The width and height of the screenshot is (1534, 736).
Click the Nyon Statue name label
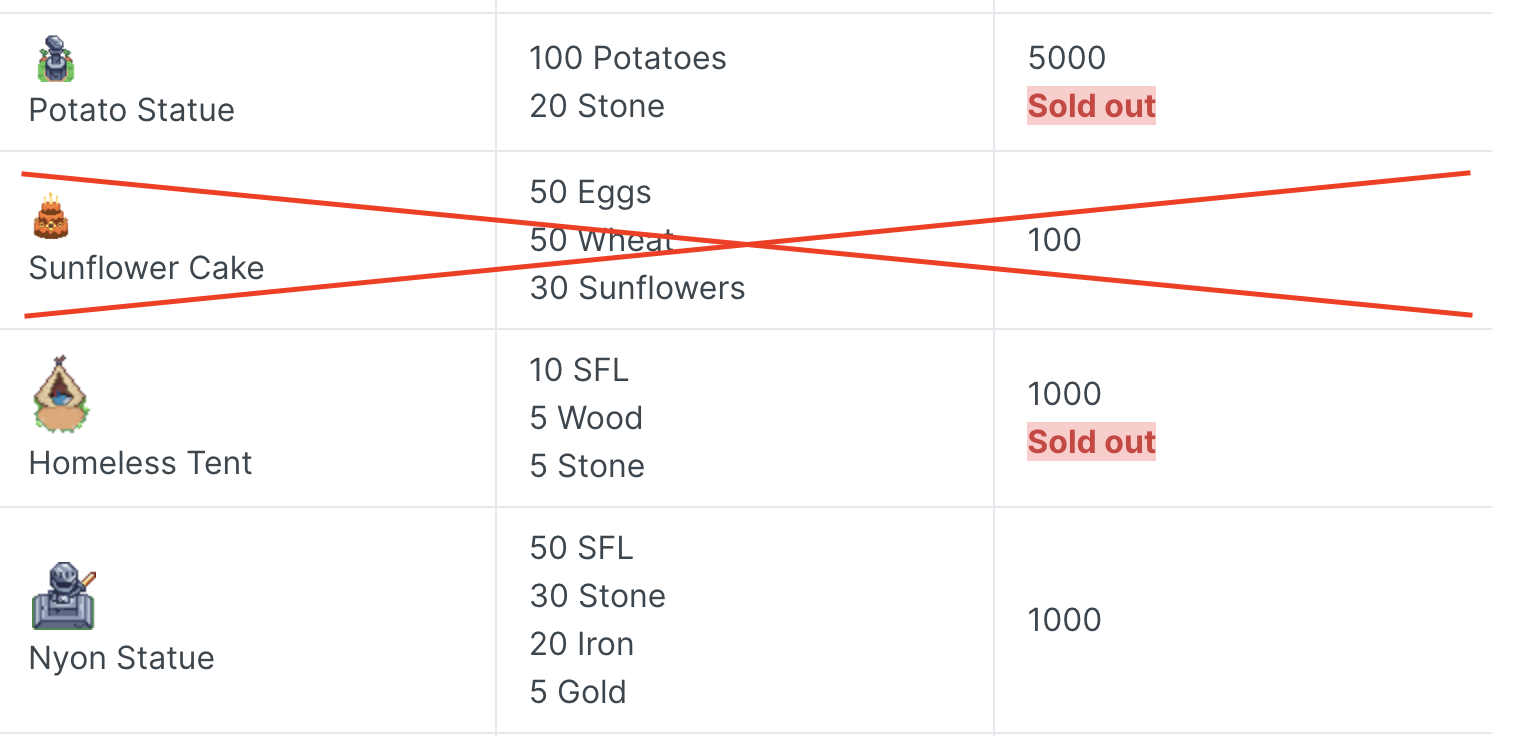[x=122, y=658]
